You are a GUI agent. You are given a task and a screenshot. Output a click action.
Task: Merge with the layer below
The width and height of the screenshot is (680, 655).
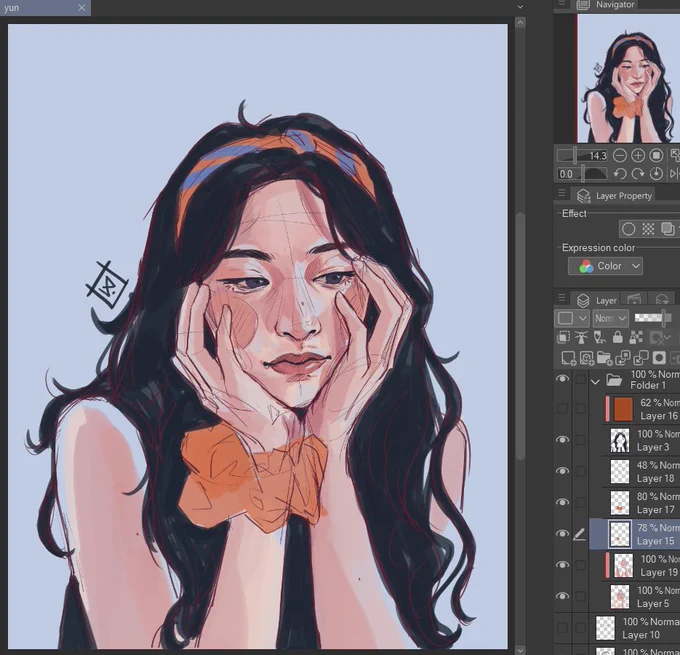point(641,358)
